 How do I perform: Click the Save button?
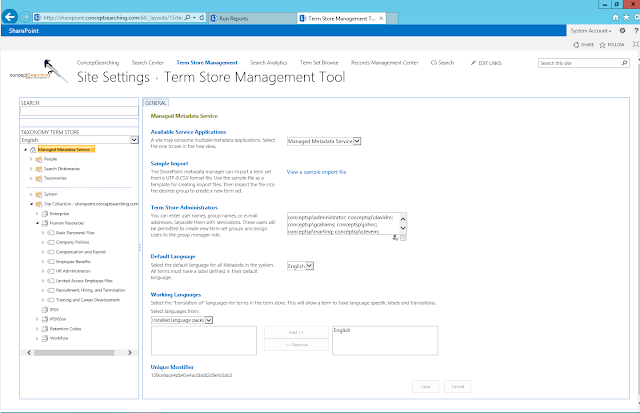coord(425,386)
